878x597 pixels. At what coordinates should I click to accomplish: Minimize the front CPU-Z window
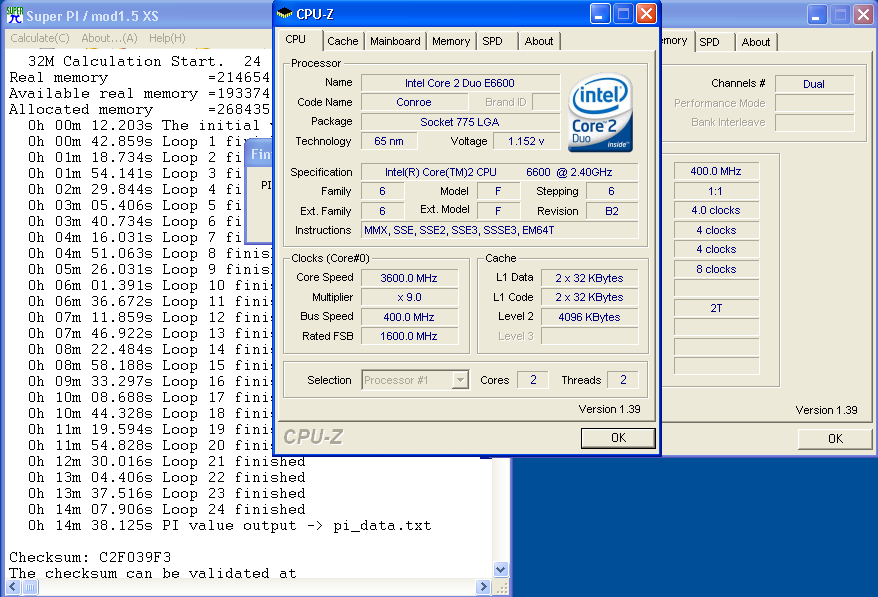pos(600,13)
